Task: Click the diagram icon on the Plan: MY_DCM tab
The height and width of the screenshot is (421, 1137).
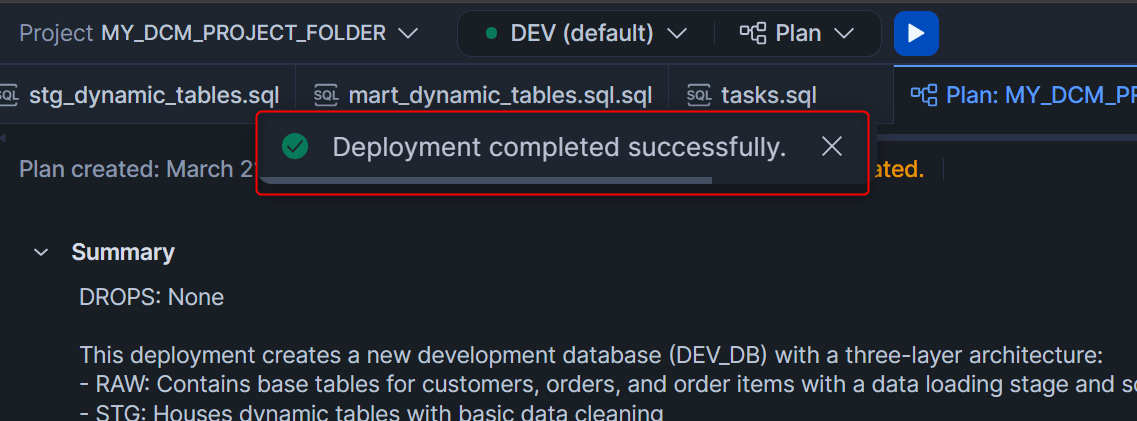Action: 924,95
